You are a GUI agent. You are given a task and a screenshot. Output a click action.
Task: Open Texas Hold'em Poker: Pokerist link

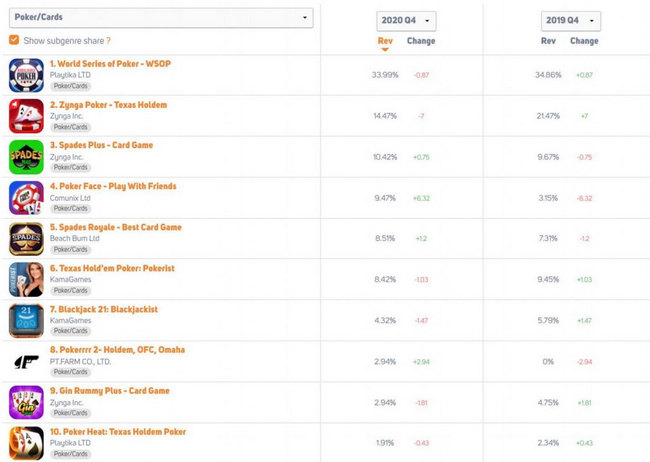pos(112,268)
